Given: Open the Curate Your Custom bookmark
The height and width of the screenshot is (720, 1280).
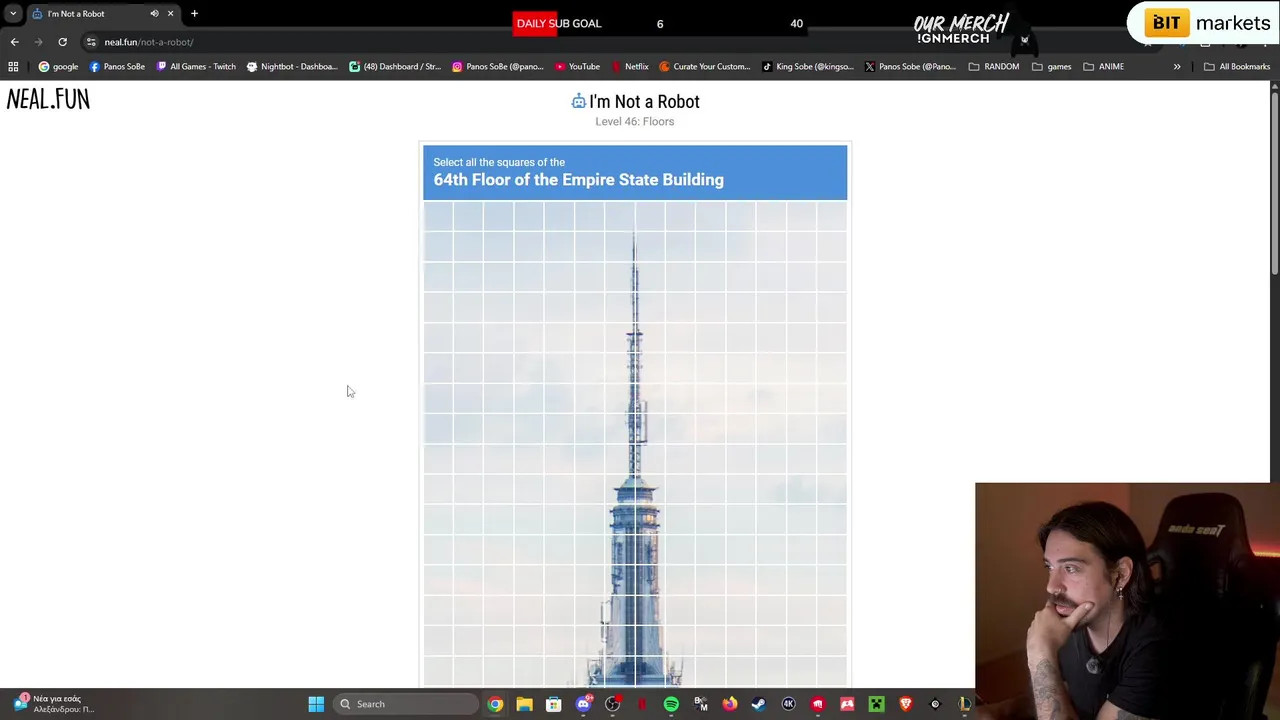Looking at the screenshot, I should pos(705,67).
